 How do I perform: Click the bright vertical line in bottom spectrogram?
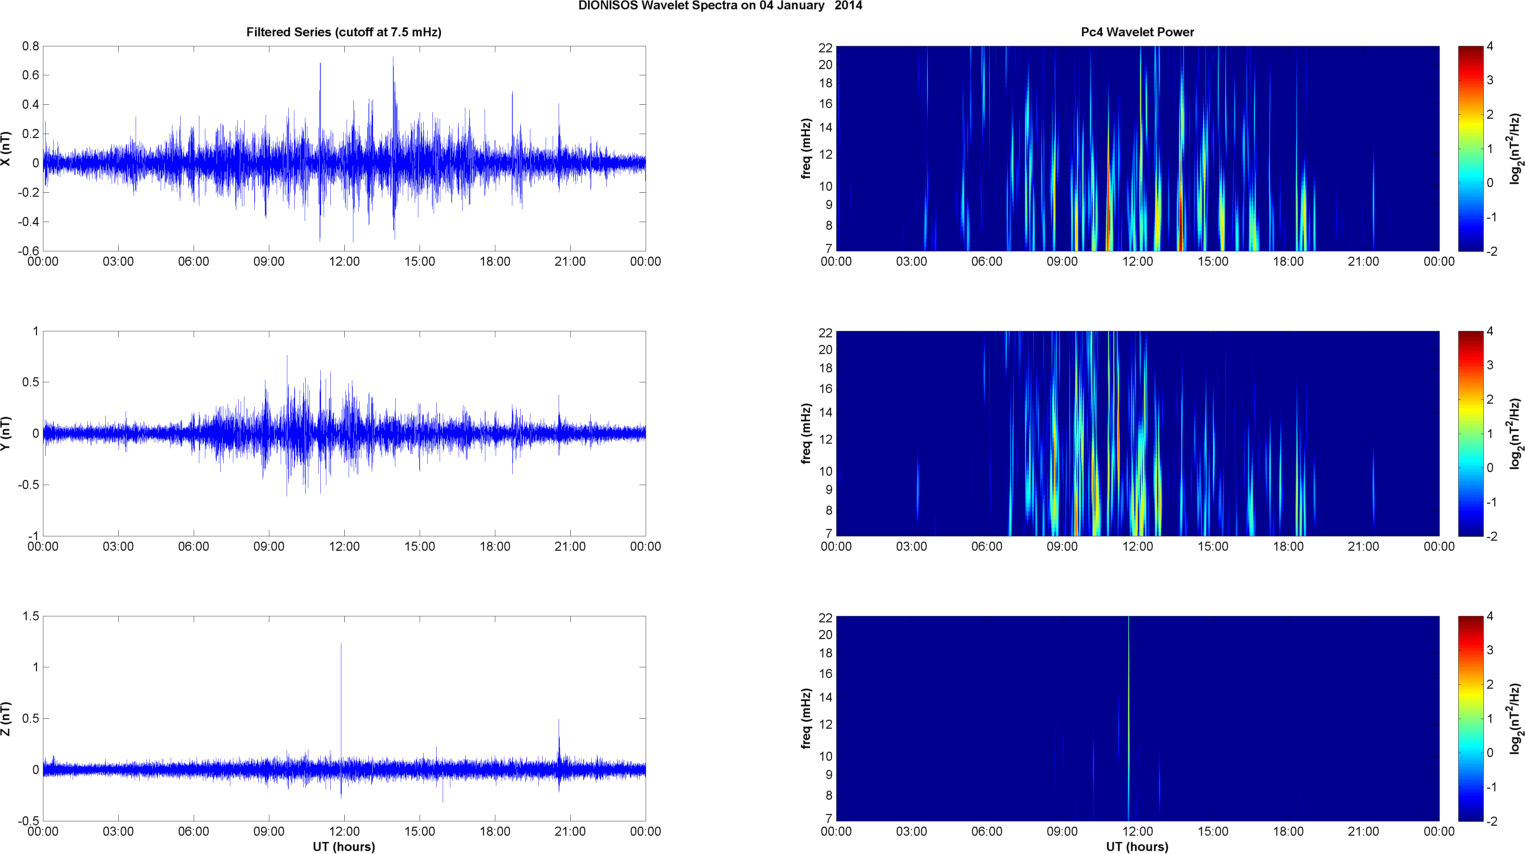[x=1128, y=718]
